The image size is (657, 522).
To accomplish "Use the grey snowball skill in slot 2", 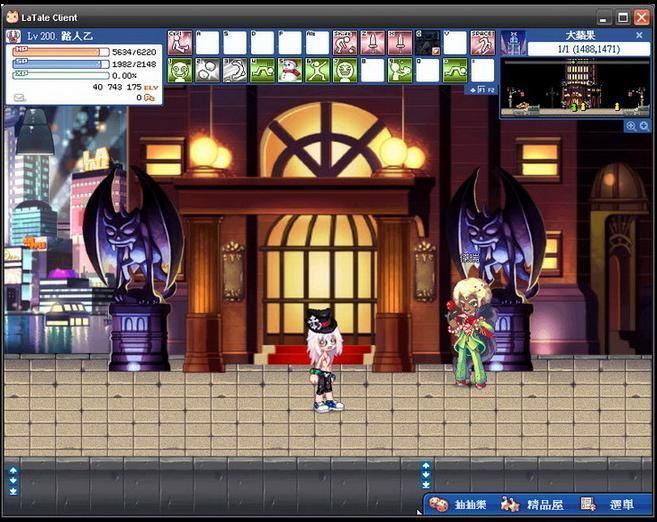I will point(207,70).
